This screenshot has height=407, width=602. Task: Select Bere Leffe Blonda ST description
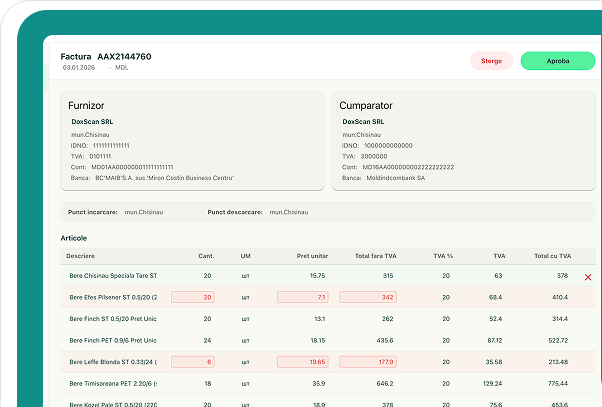113,362
